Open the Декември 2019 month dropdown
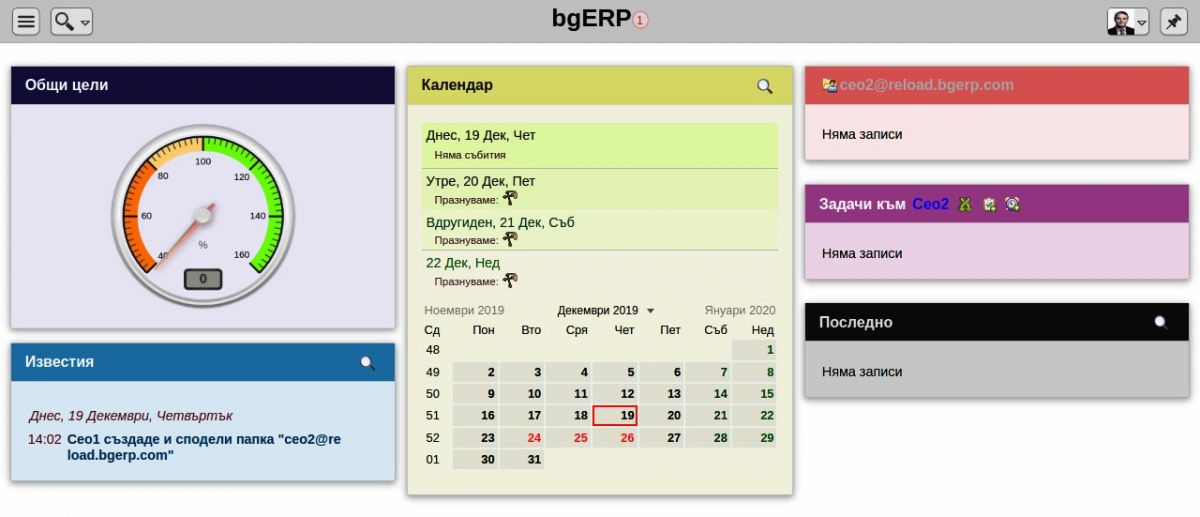The width and height of the screenshot is (1200, 517). (606, 310)
